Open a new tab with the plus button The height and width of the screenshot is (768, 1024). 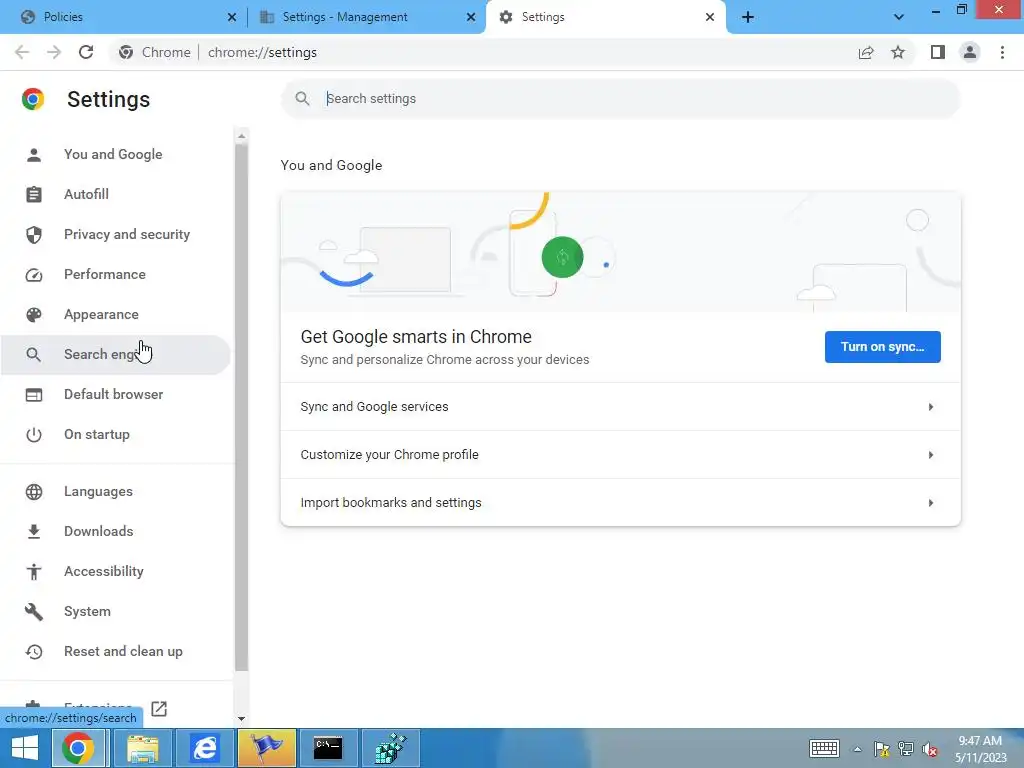(748, 17)
